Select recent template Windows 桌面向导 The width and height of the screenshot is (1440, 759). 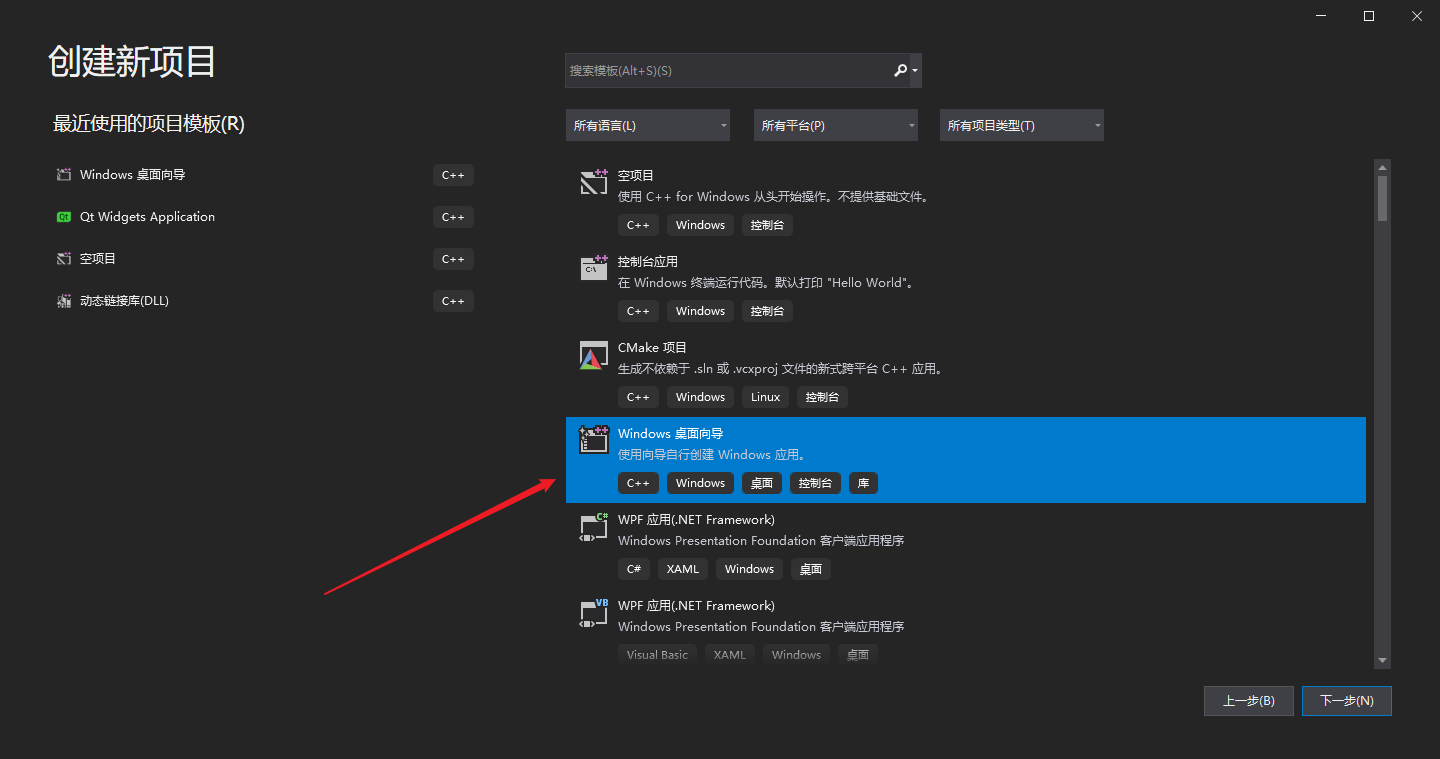[133, 175]
